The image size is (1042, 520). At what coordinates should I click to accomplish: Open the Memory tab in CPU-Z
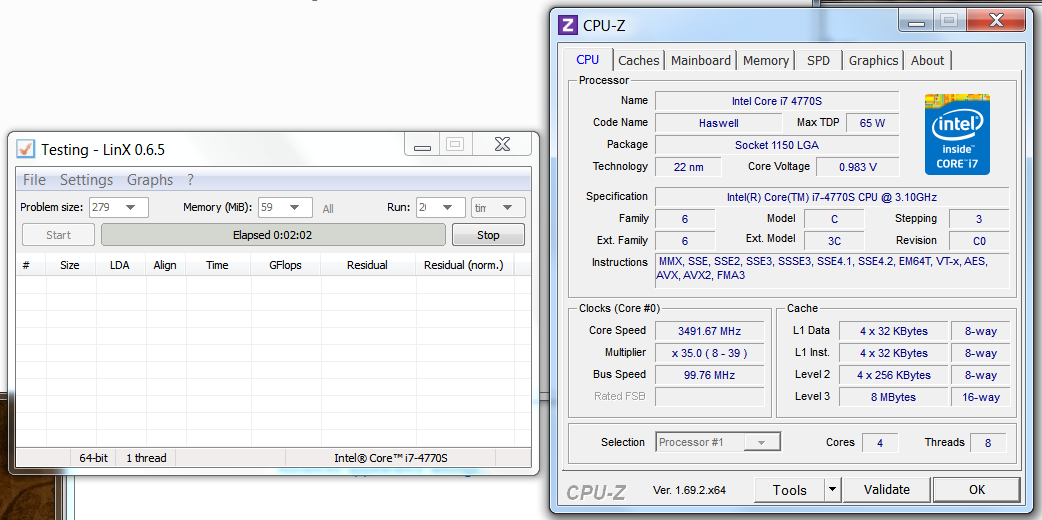(766, 60)
